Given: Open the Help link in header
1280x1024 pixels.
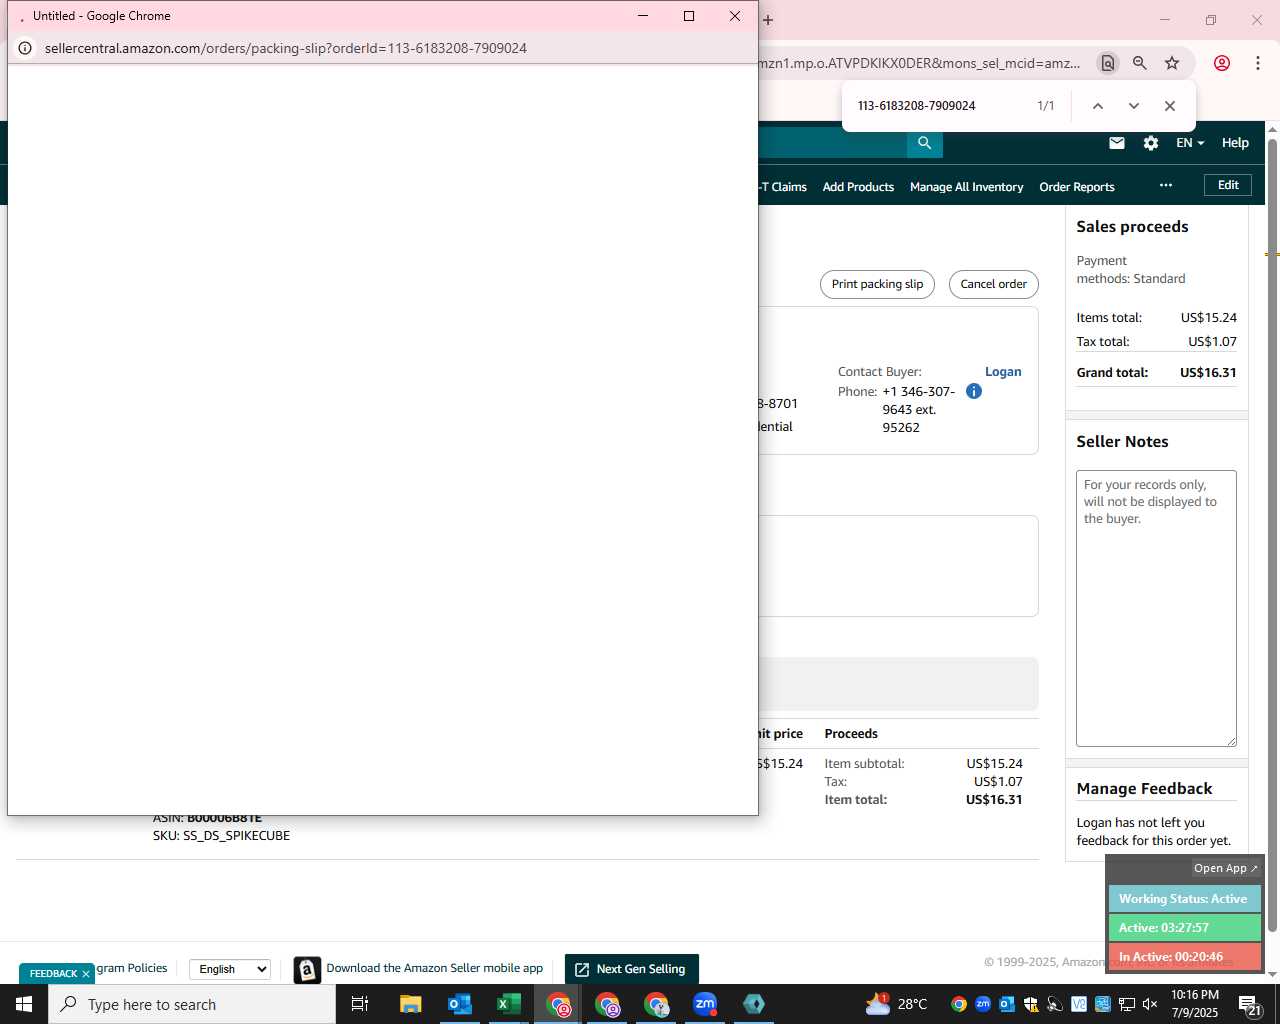Looking at the screenshot, I should [1235, 143].
